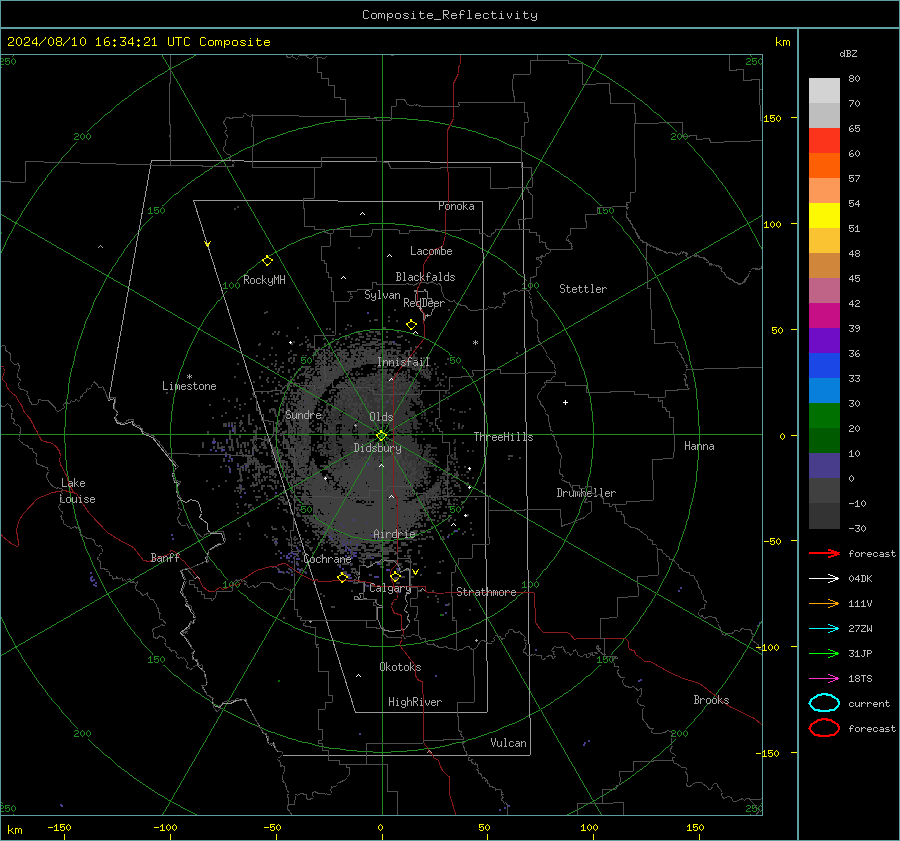Click the red forecast arrow in legend
900x841 pixels.
point(824,553)
